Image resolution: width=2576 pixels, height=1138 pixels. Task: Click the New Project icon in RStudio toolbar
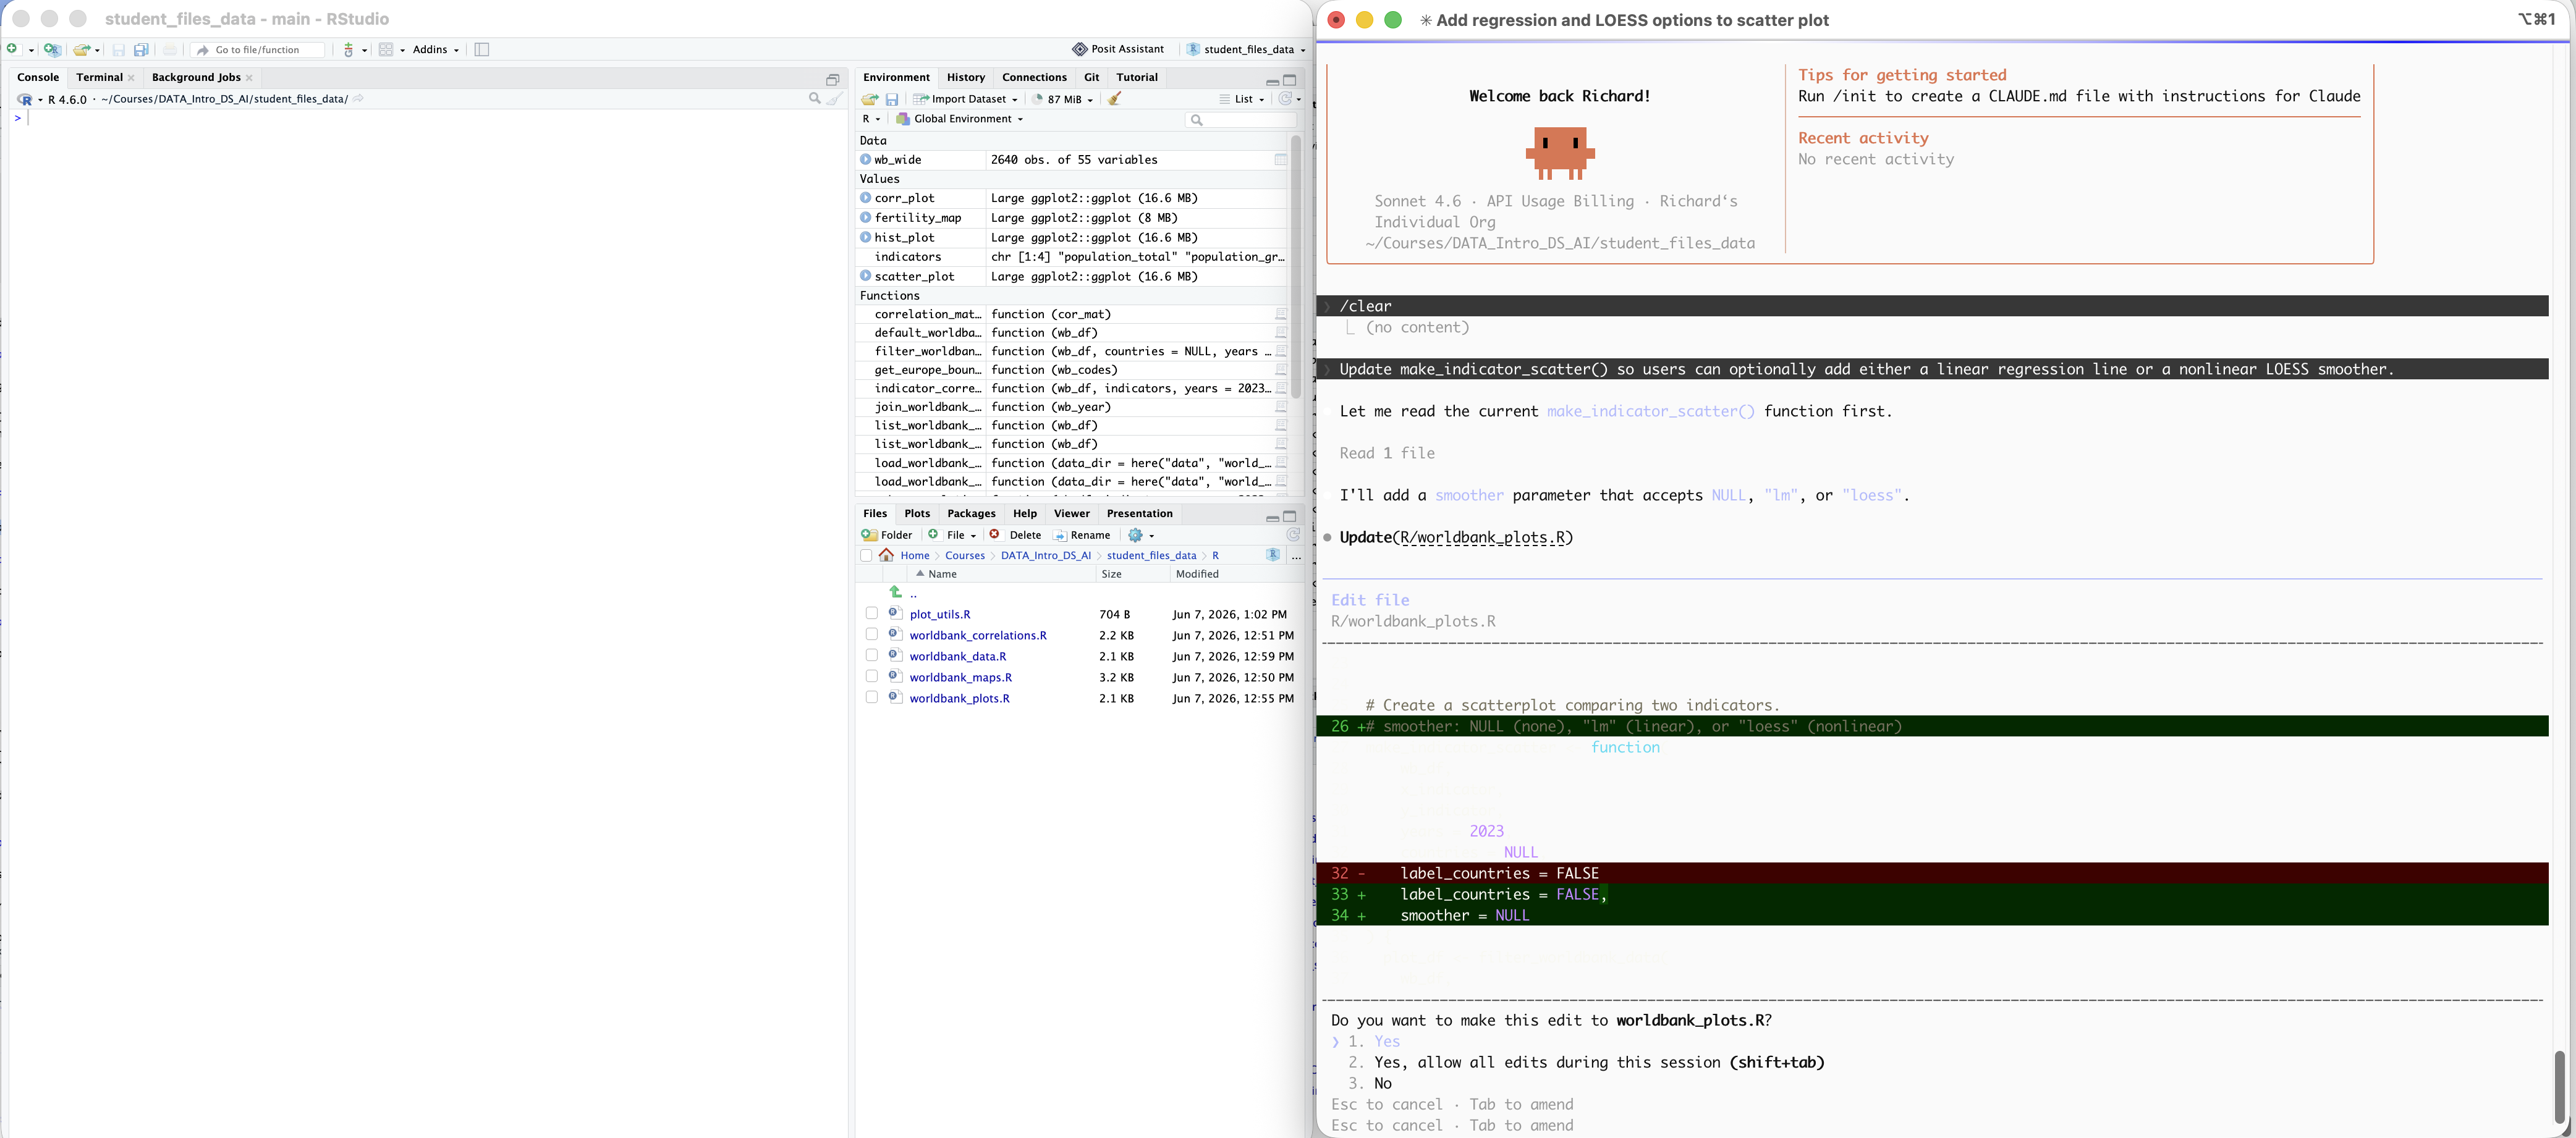52,49
